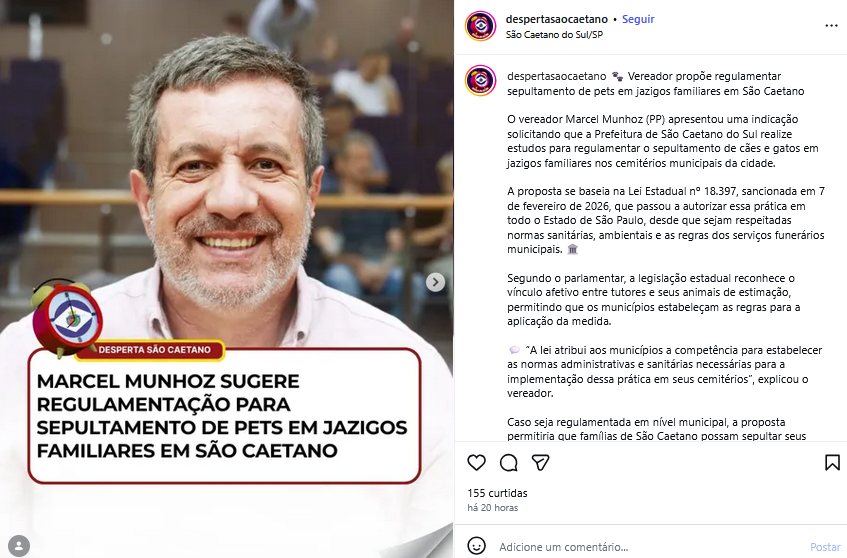Open the emoji picker smiley icon
This screenshot has height=558, width=847.
pyautogui.click(x=476, y=546)
